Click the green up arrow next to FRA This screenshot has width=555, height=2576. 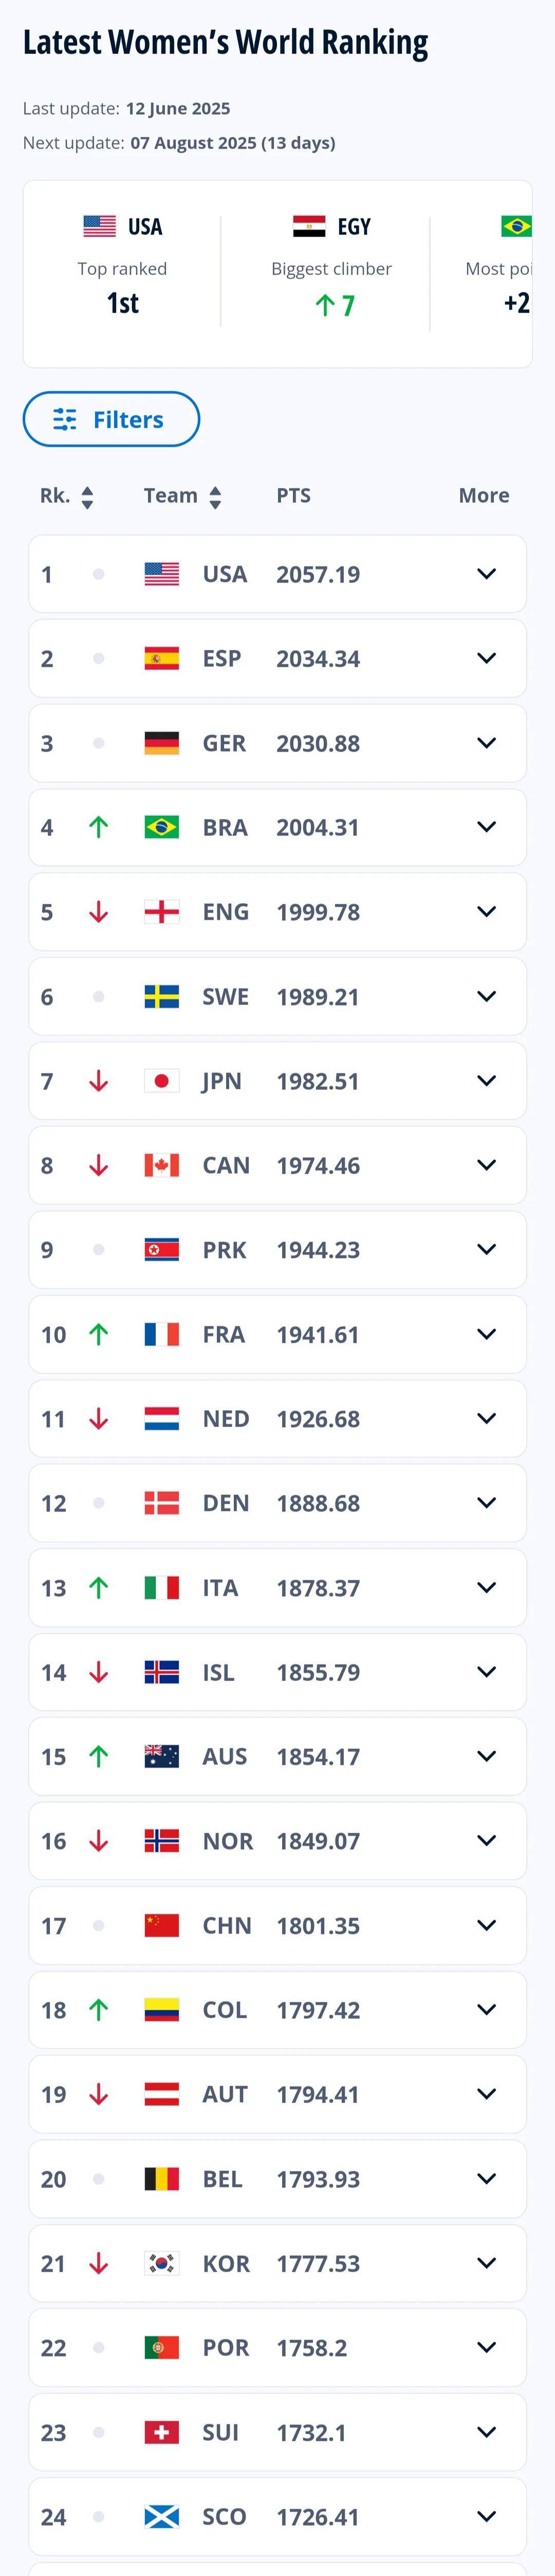(98, 1334)
